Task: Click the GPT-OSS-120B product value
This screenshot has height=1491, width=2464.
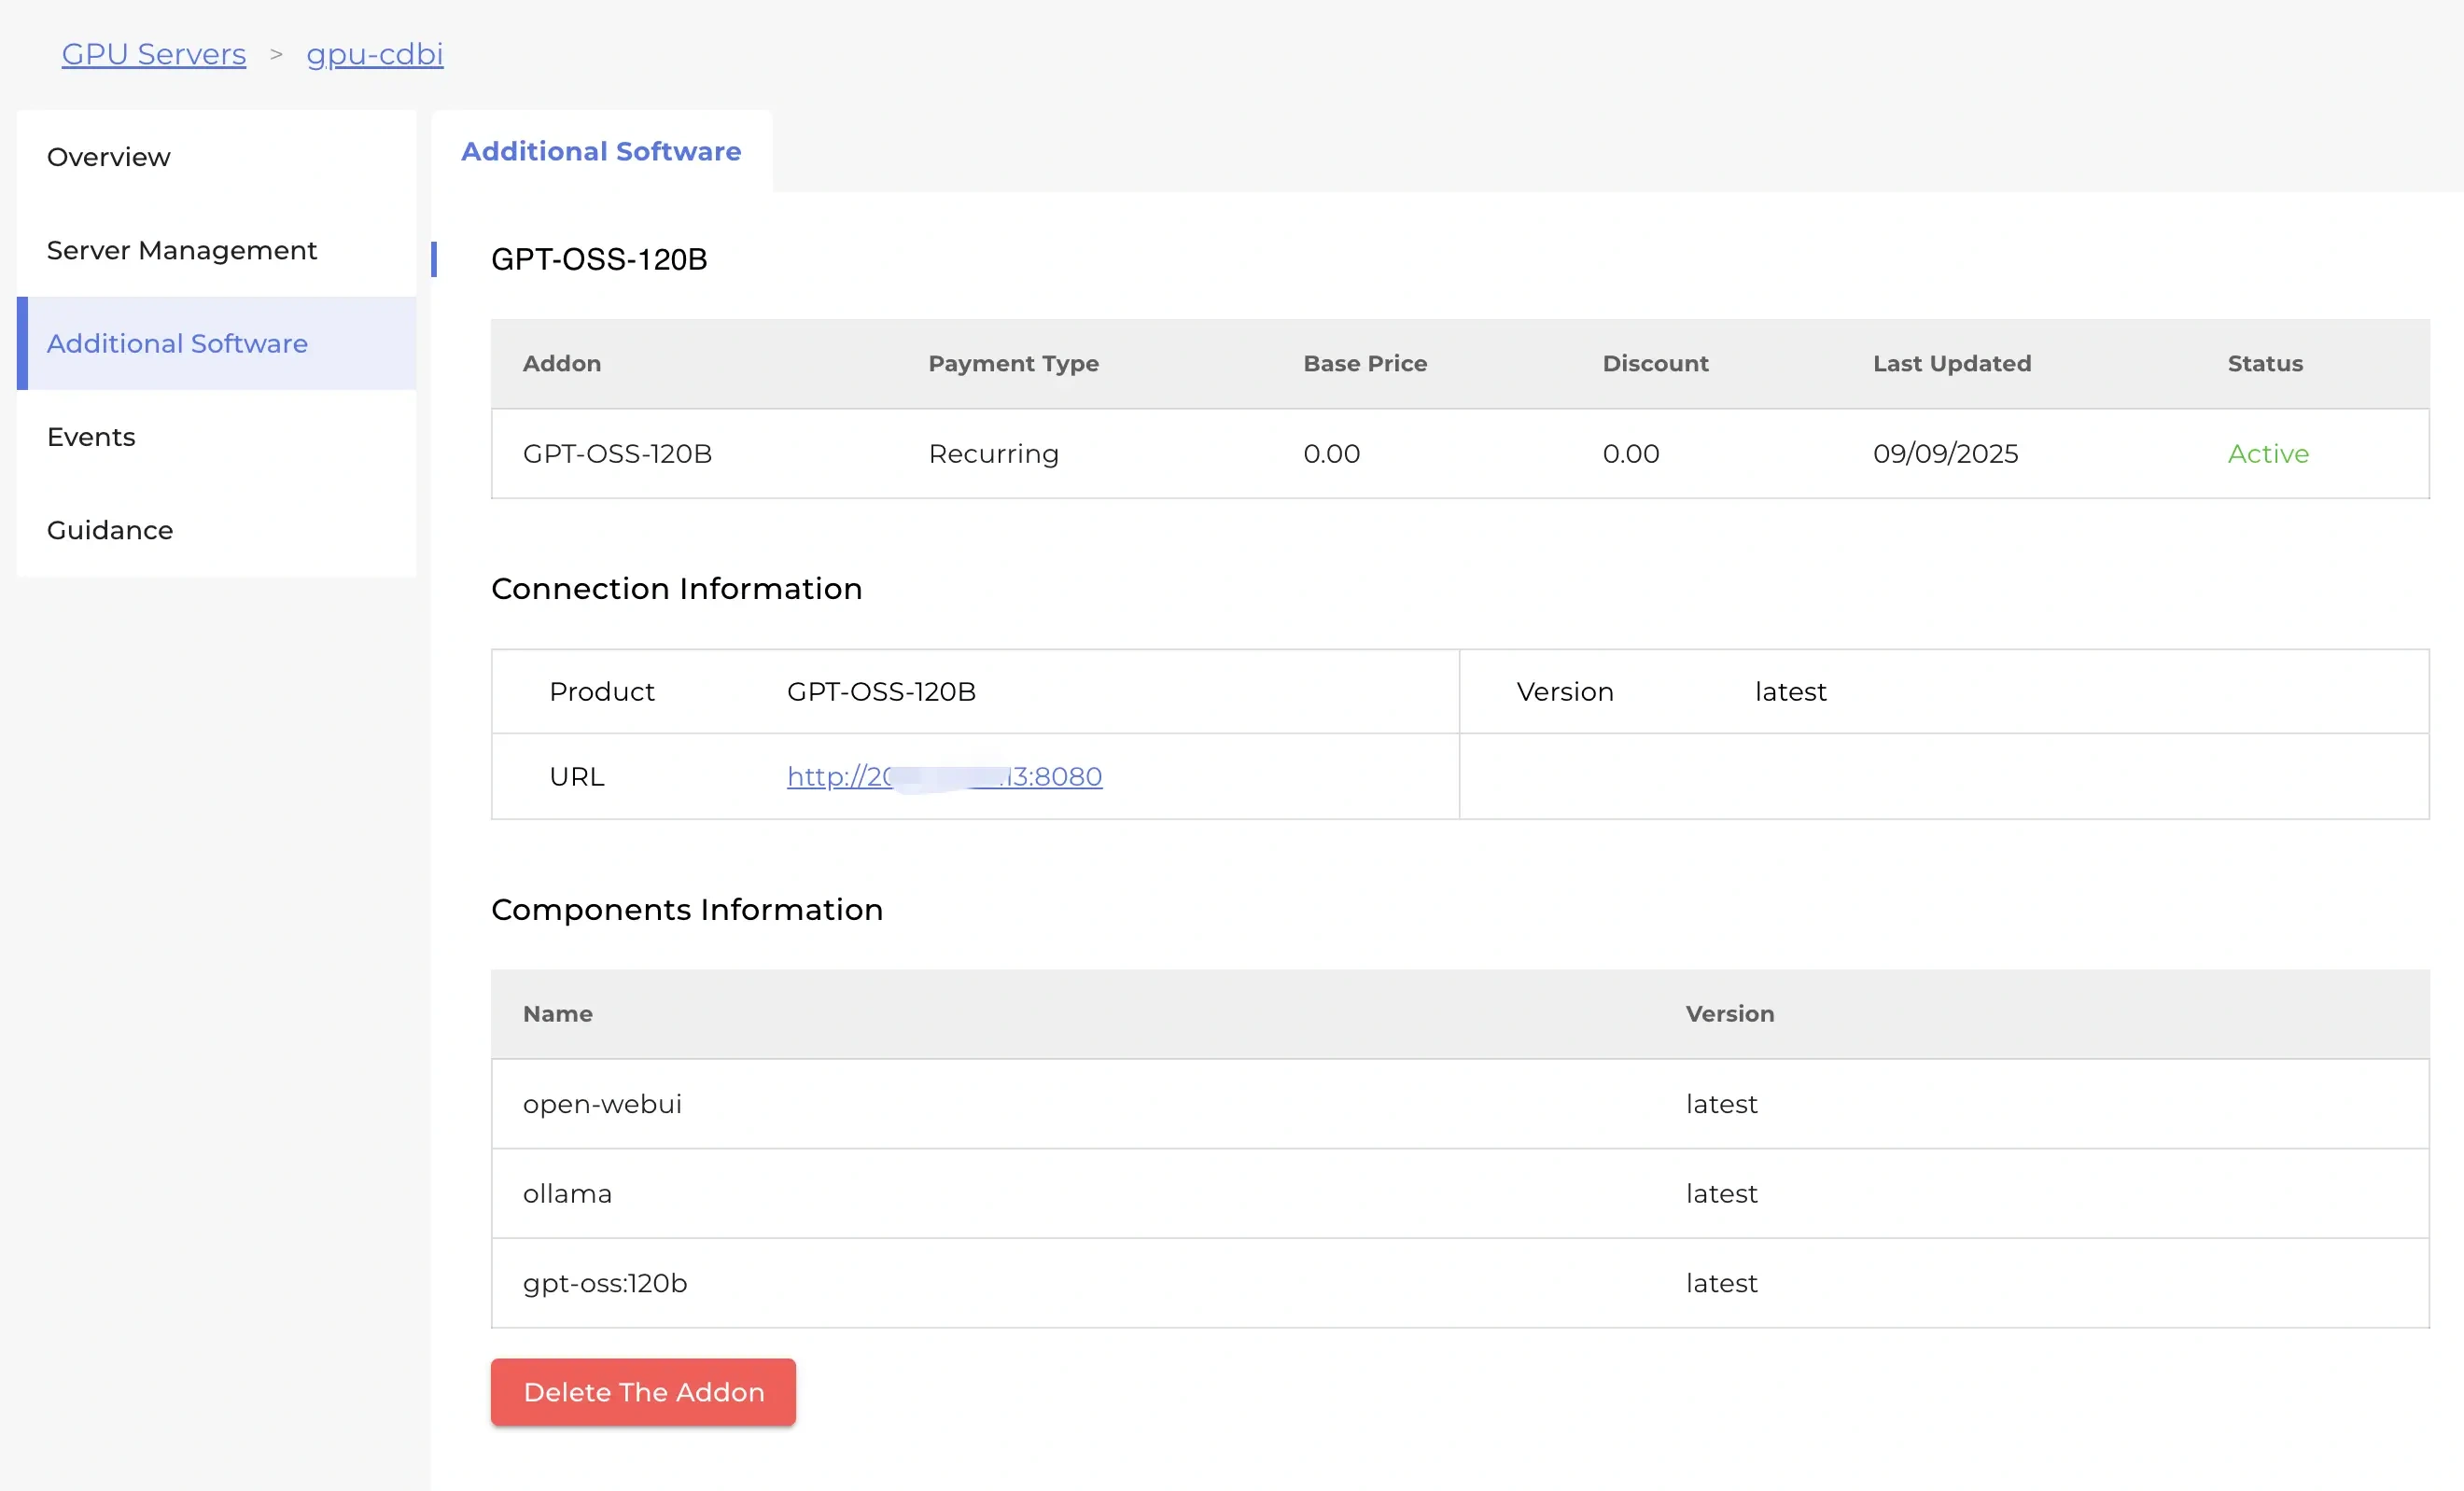Action: [881, 691]
